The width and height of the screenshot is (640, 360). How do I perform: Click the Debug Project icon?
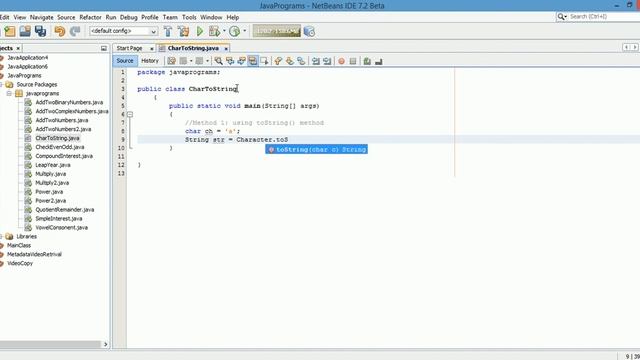214,31
